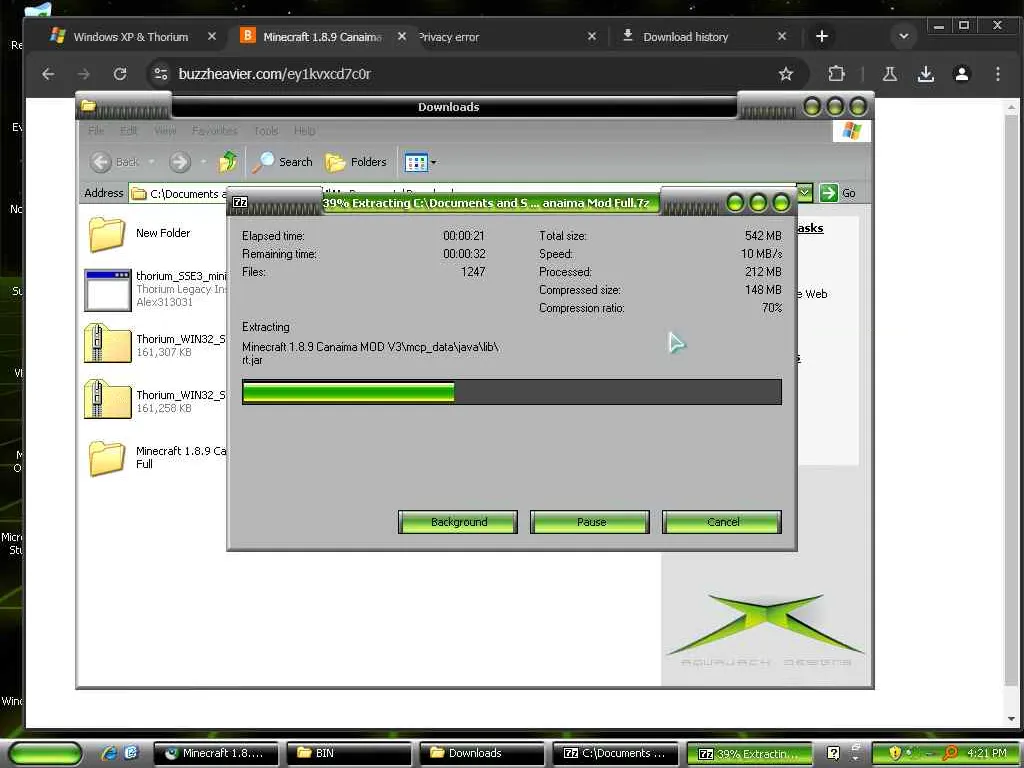Select the Thorium_WIN32 161,307 KB archive
1024x768 pixels.
point(155,344)
